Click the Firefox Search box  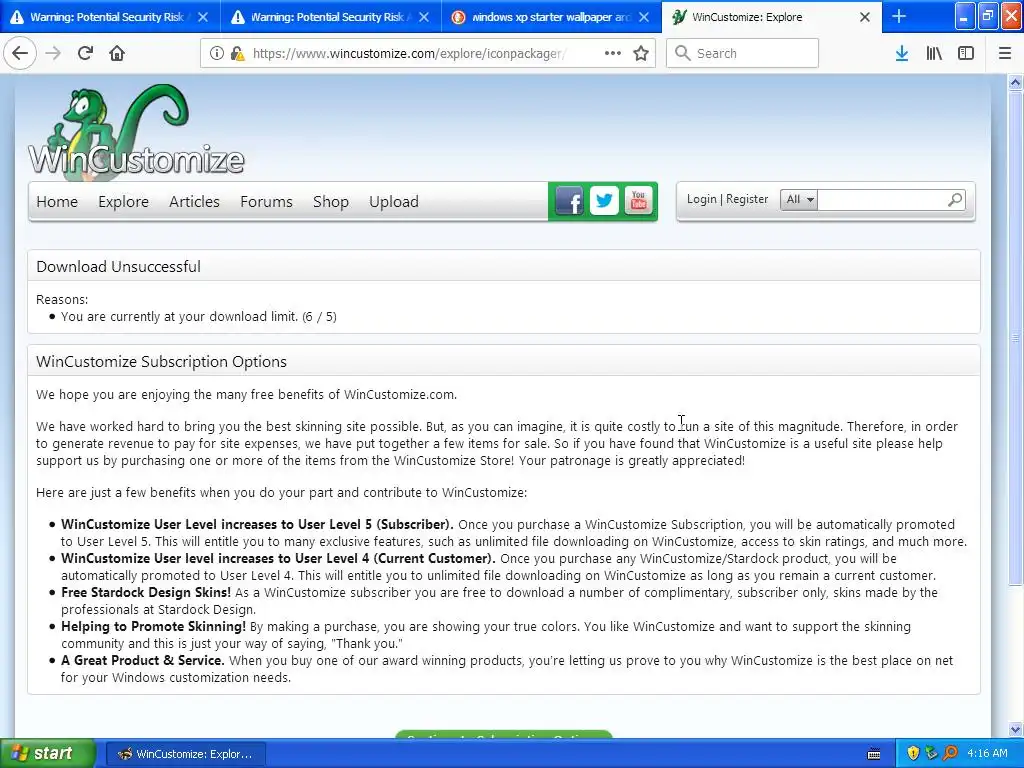point(742,53)
